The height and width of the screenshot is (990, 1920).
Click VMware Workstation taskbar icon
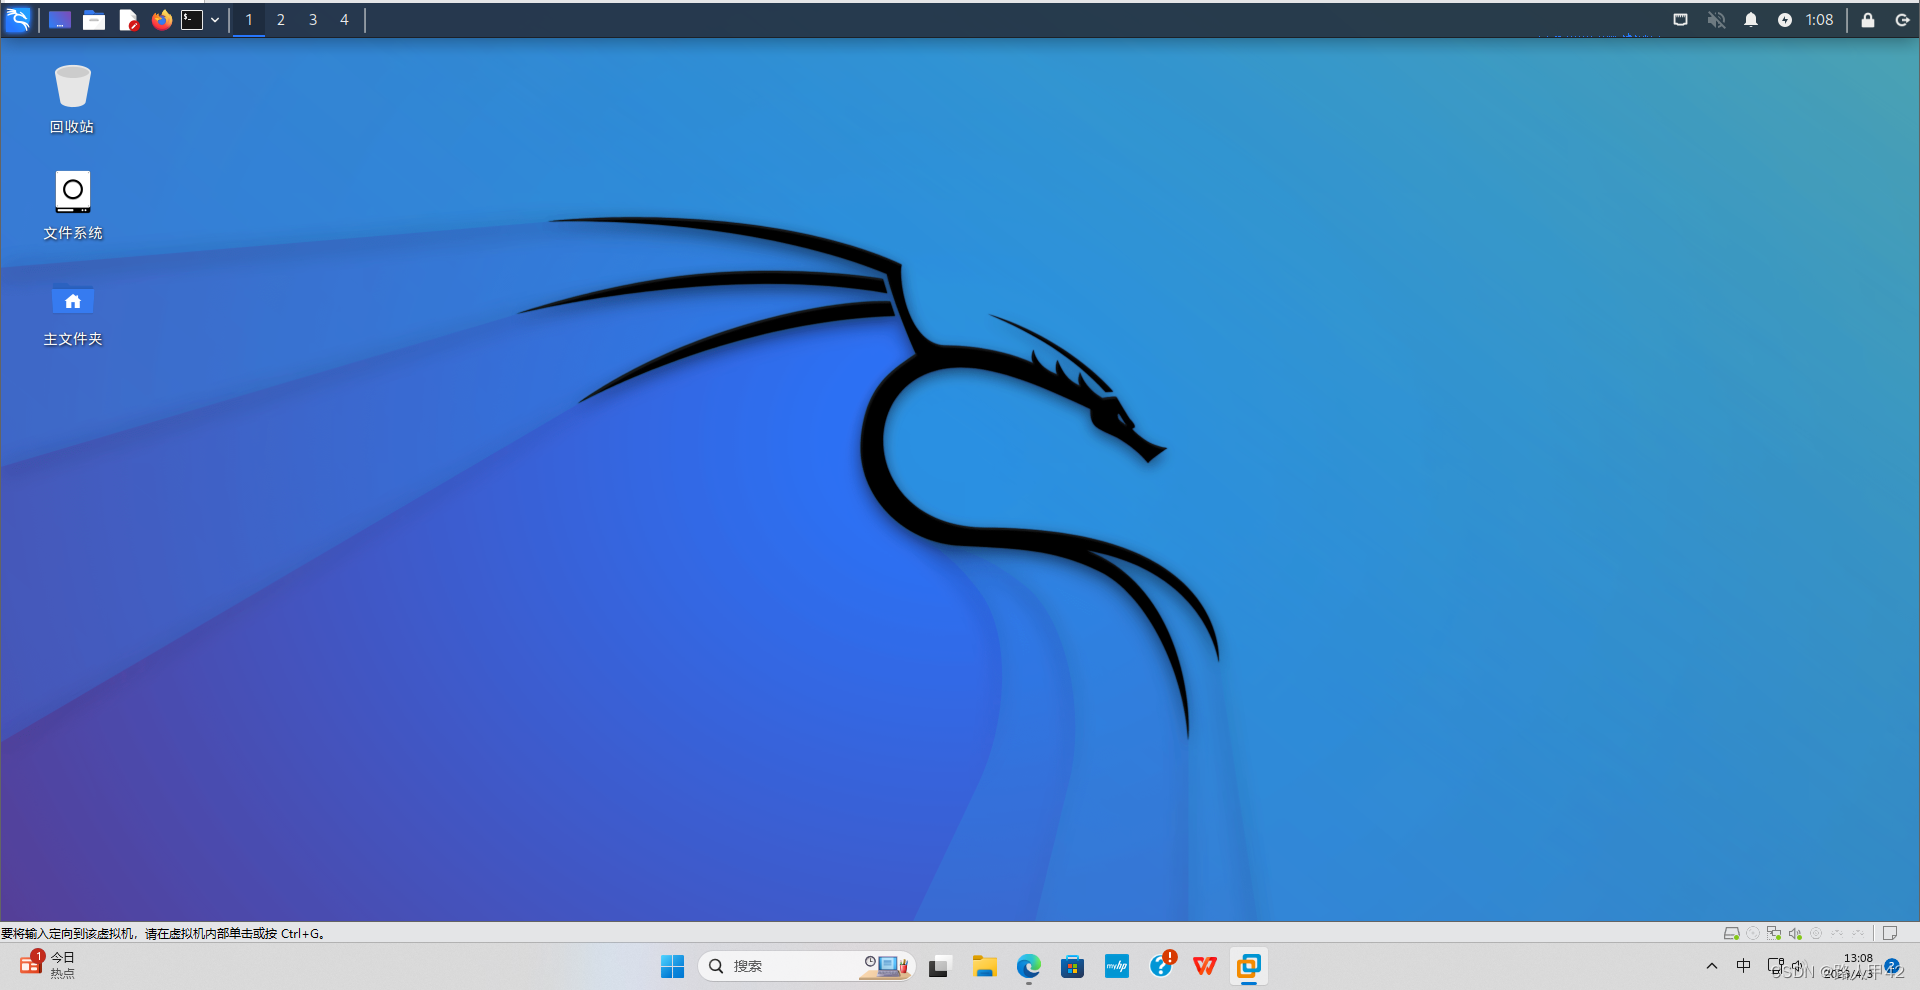(x=1249, y=966)
